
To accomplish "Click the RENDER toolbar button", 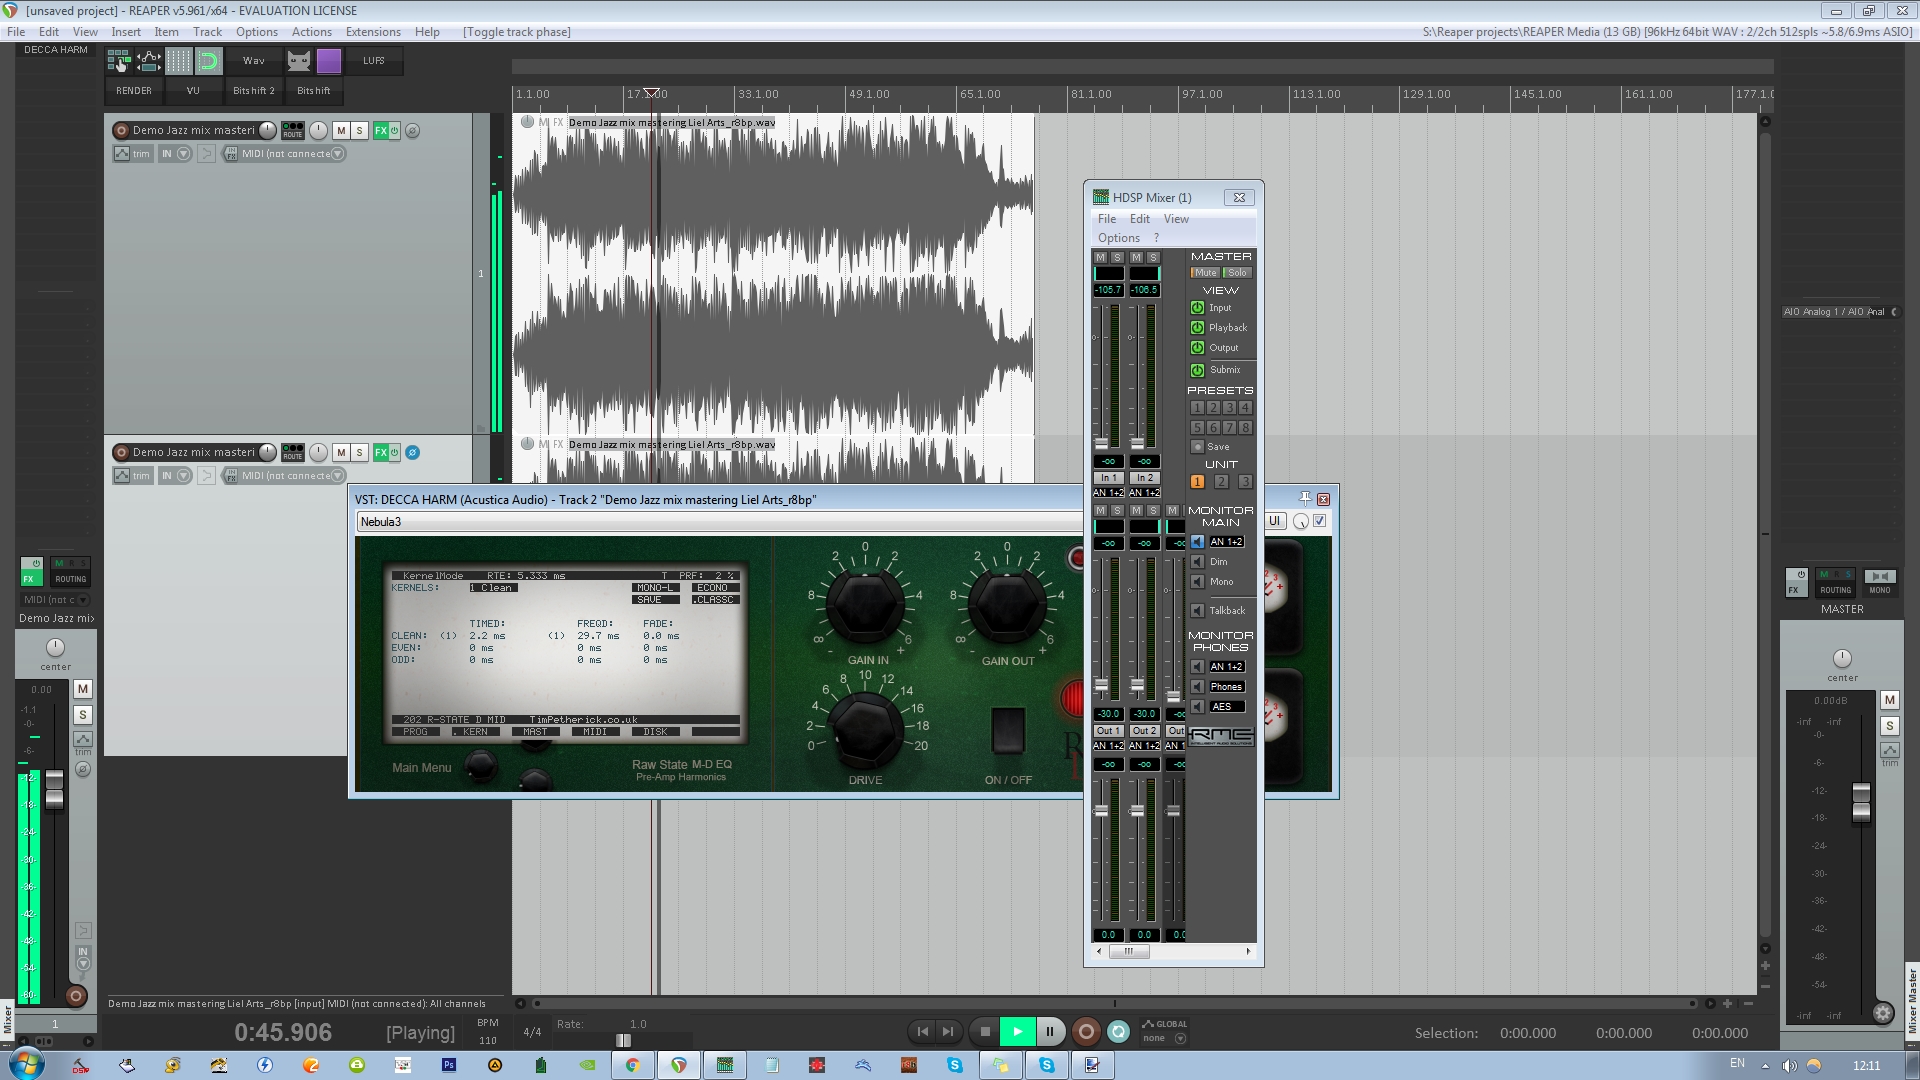I will pos(134,91).
